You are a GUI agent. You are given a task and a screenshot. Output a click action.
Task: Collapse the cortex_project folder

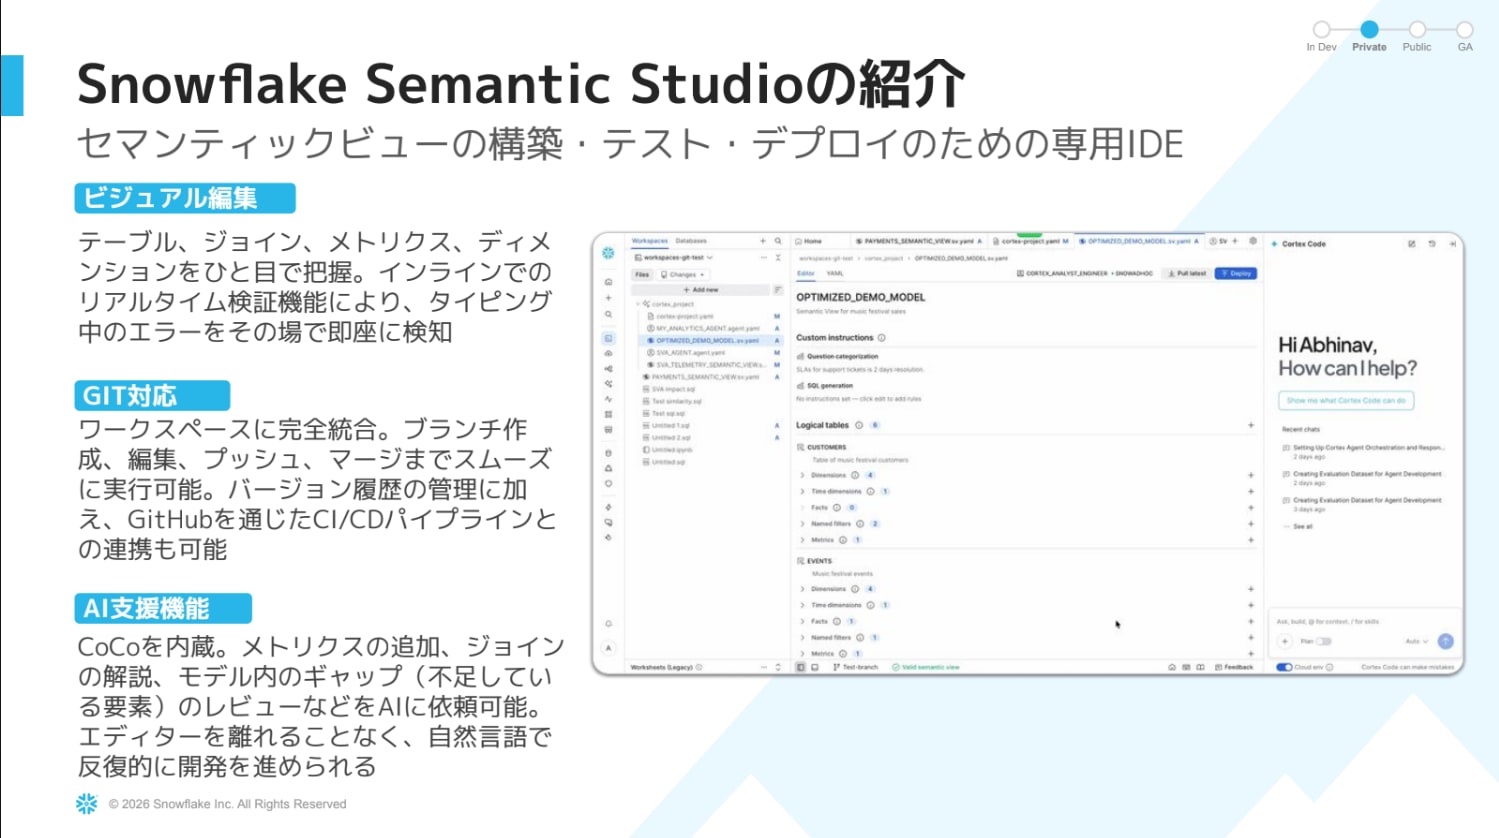pyautogui.click(x=638, y=304)
